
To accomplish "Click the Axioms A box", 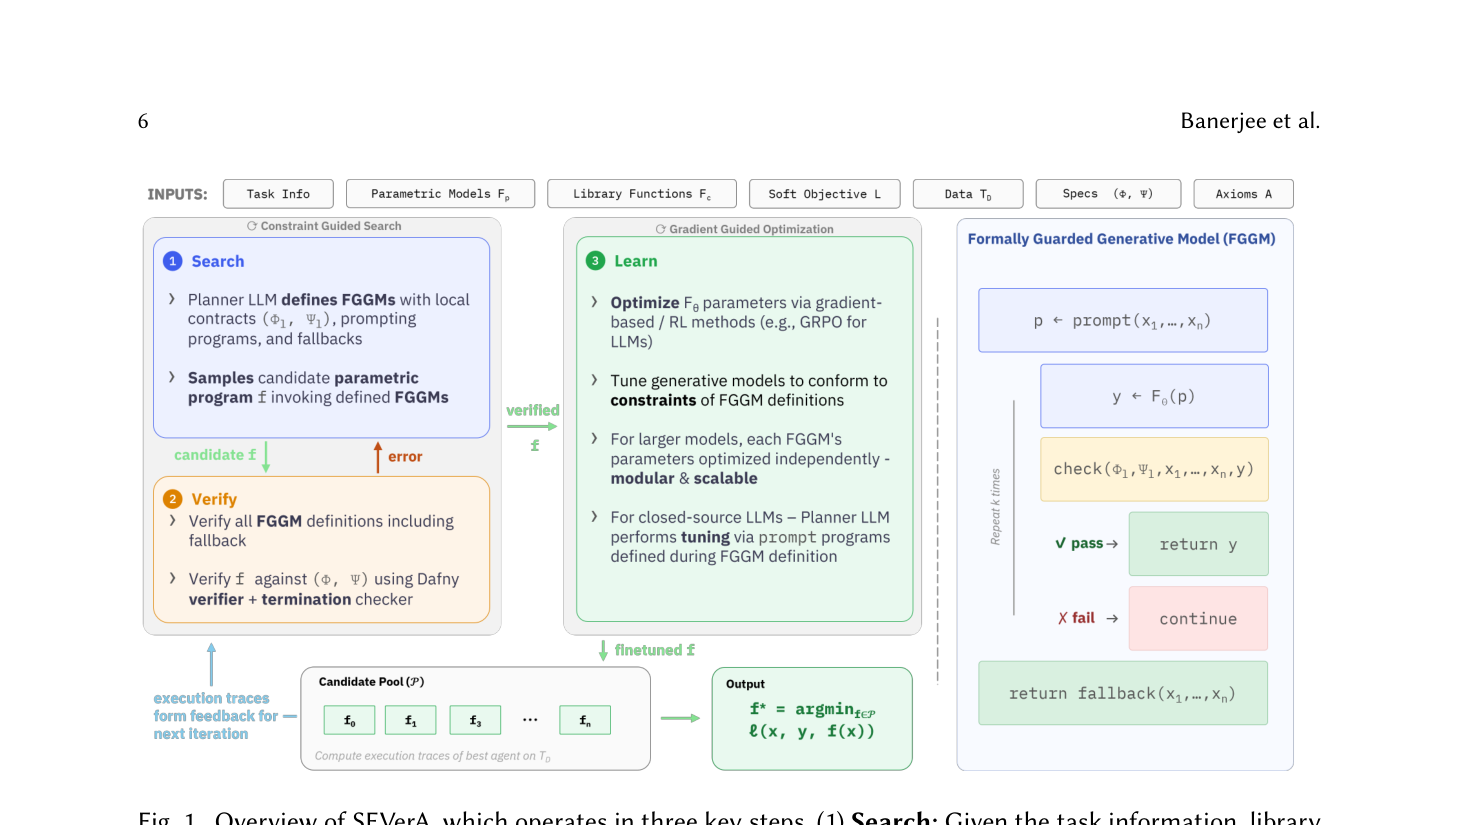I will (1243, 194).
